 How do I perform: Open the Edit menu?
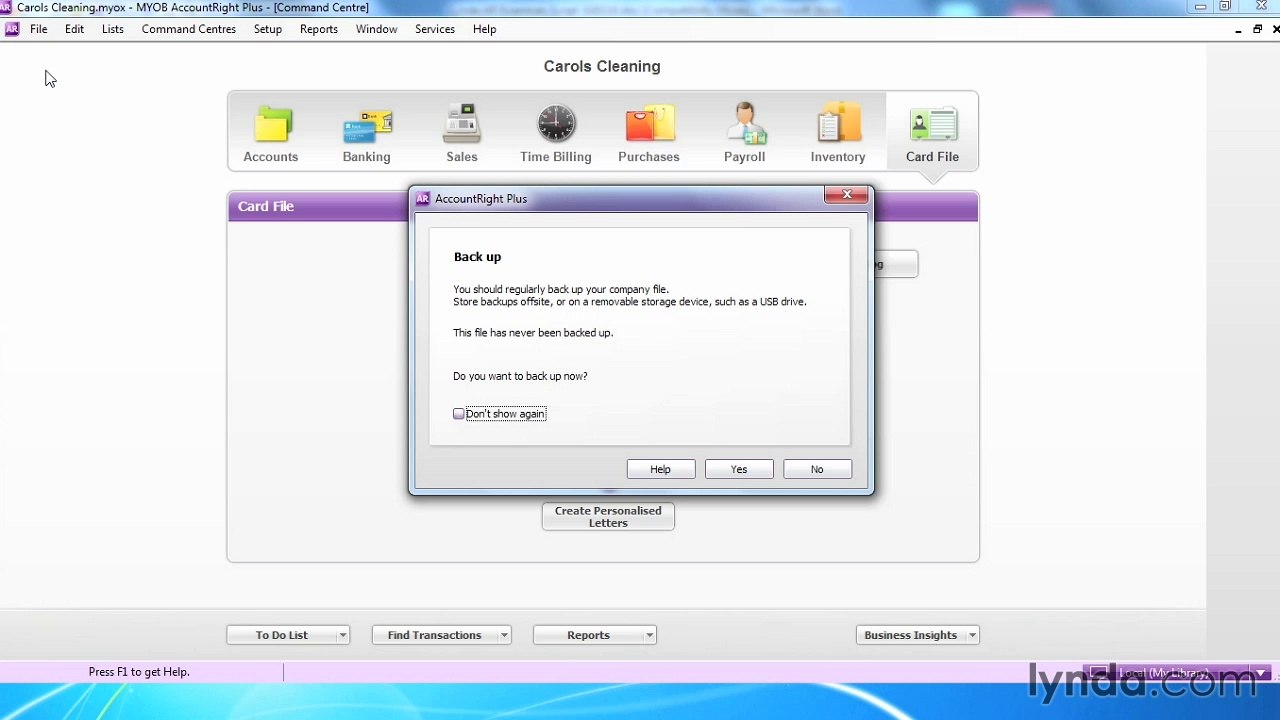tap(75, 29)
